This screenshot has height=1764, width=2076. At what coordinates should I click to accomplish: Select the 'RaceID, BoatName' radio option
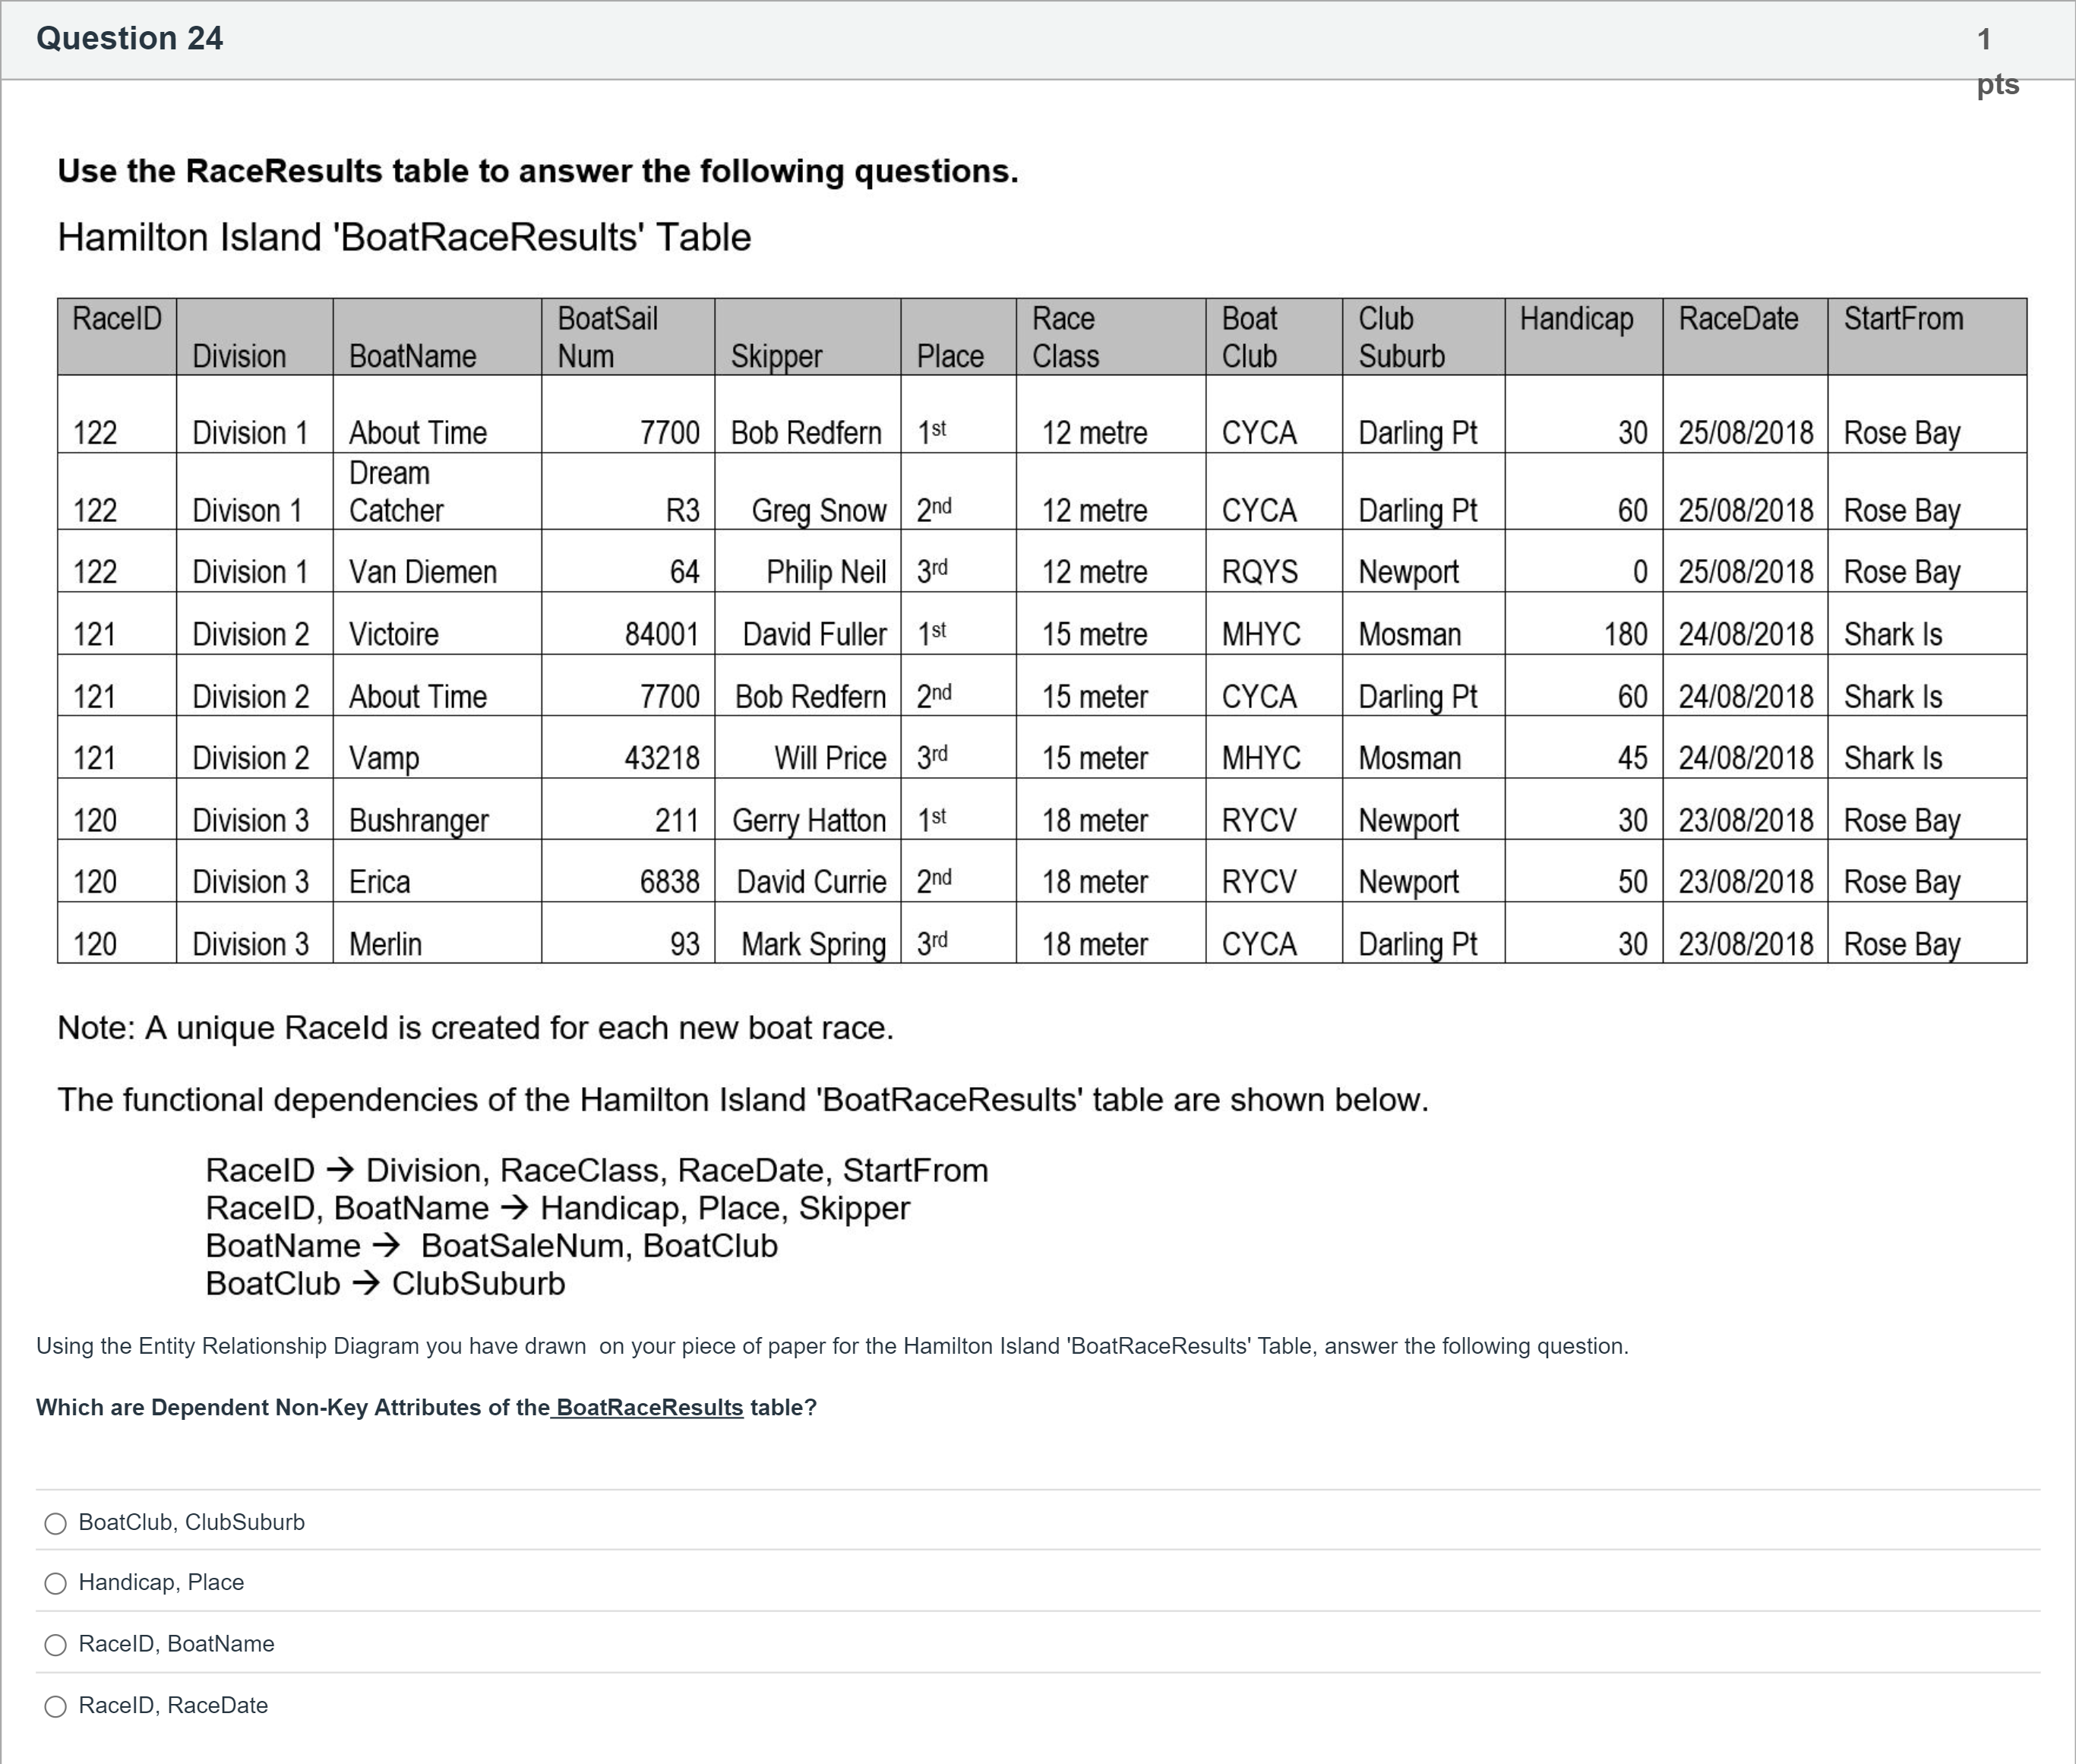56,1645
